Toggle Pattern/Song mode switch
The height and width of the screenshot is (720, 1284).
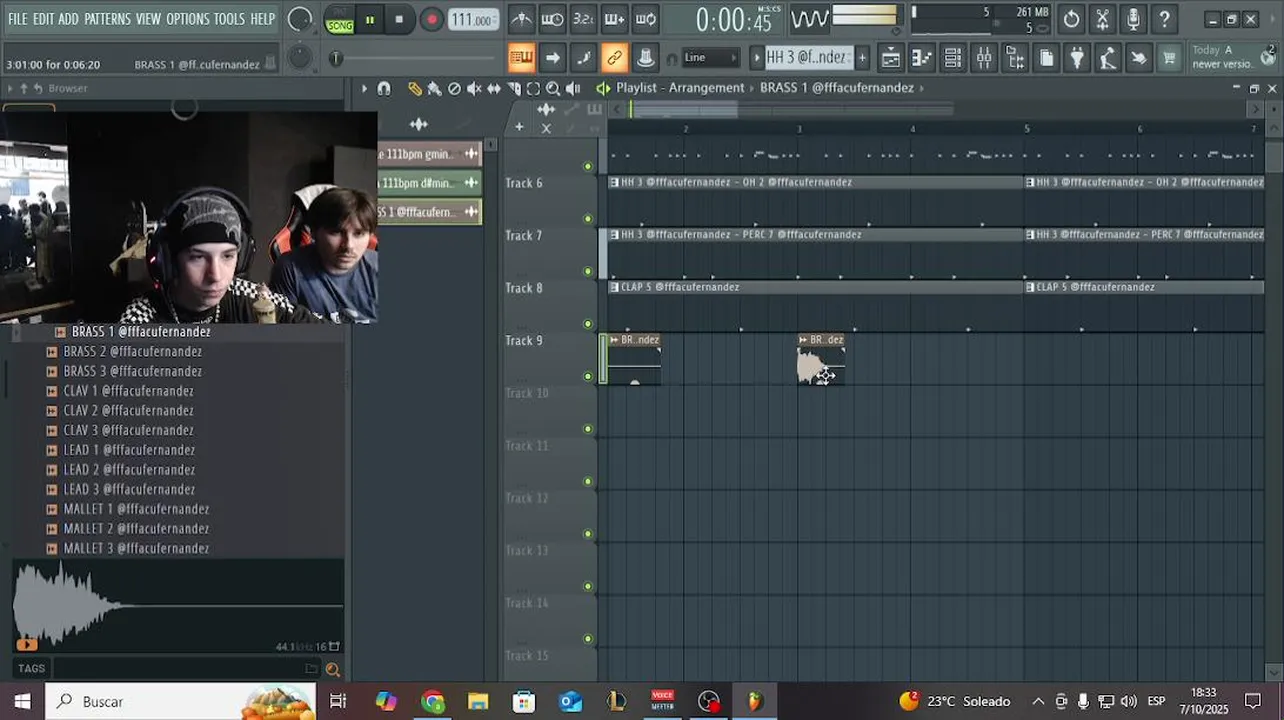[x=340, y=19]
